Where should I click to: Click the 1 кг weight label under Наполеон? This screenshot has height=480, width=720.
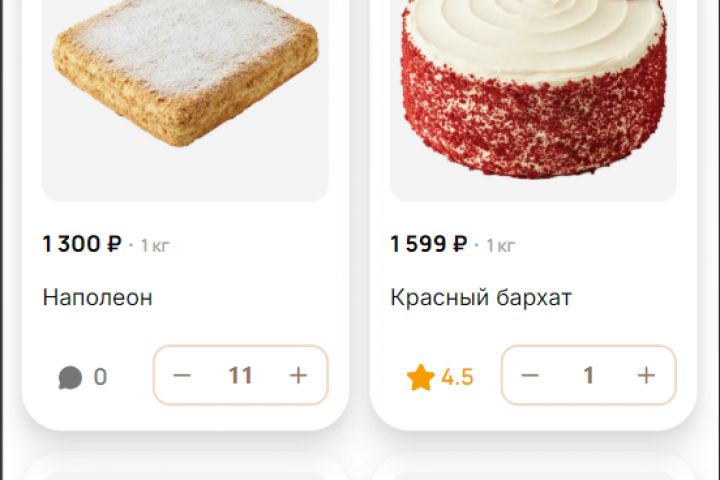[x=155, y=246]
